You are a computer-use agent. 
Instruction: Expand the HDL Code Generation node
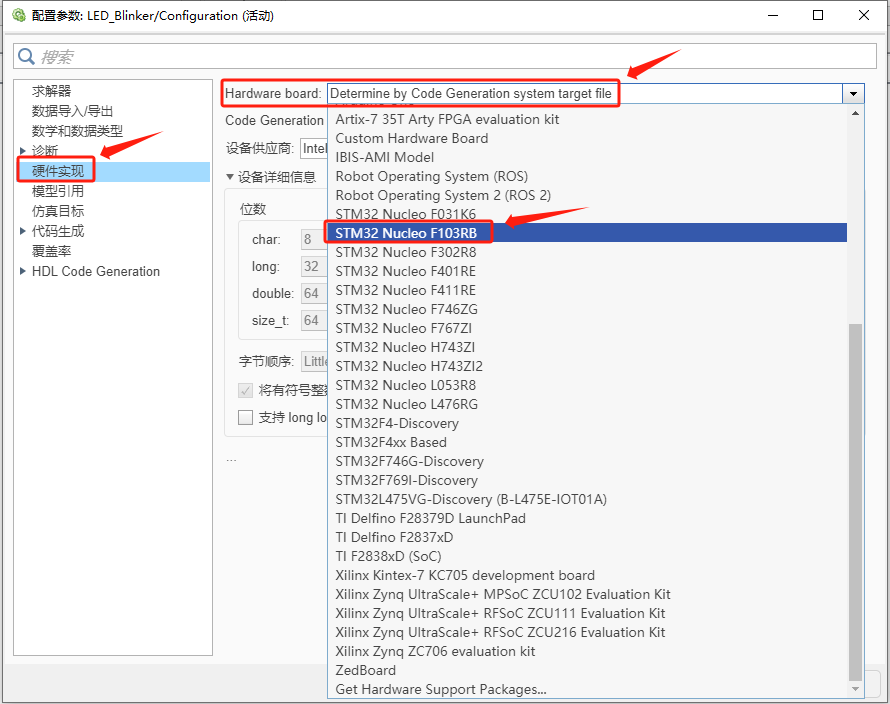[x=22, y=271]
